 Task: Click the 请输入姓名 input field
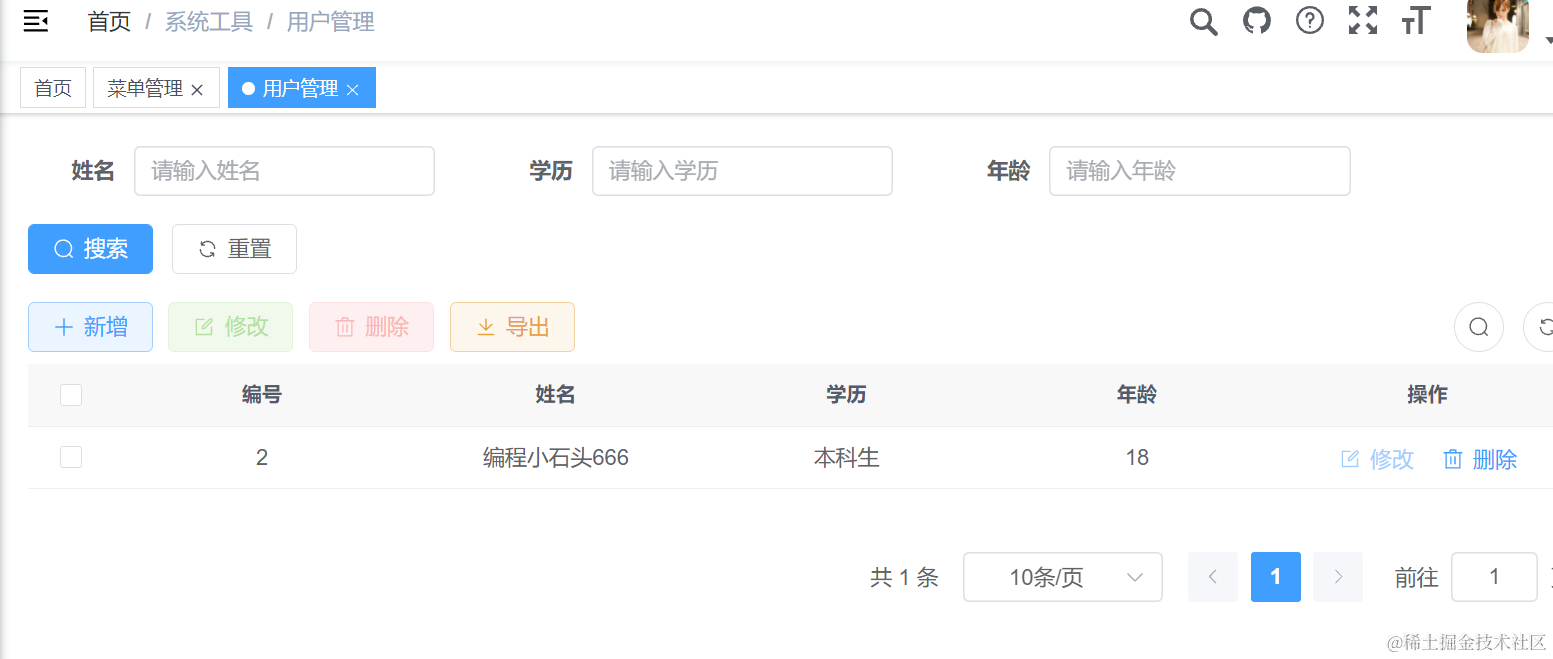click(284, 171)
